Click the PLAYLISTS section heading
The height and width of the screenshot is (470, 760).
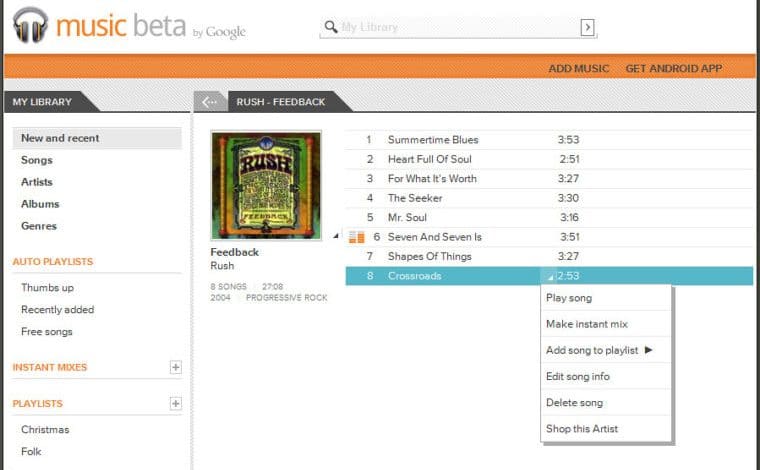pos(38,404)
